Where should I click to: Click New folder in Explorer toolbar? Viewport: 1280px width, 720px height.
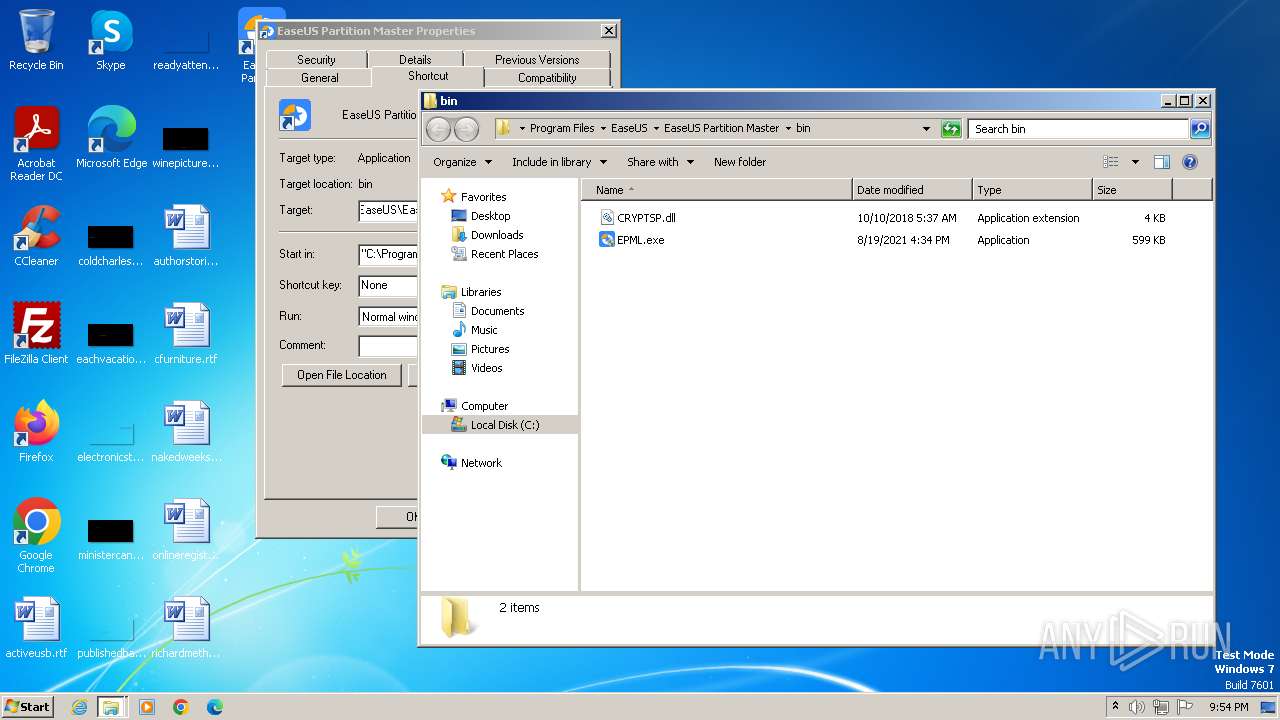pos(740,162)
